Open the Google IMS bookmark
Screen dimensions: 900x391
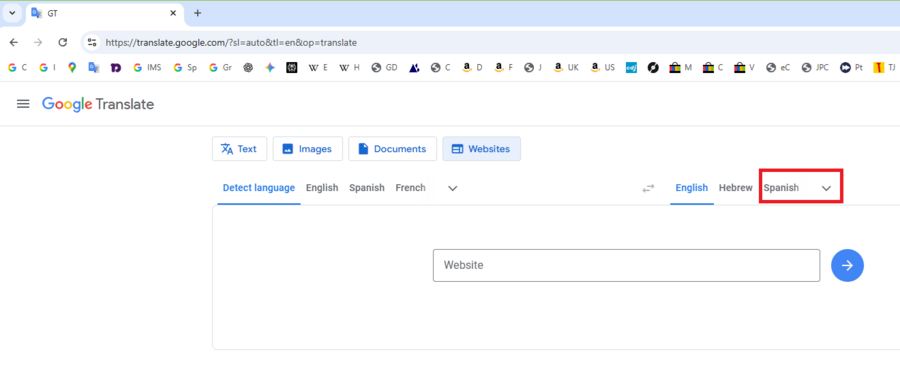(148, 68)
